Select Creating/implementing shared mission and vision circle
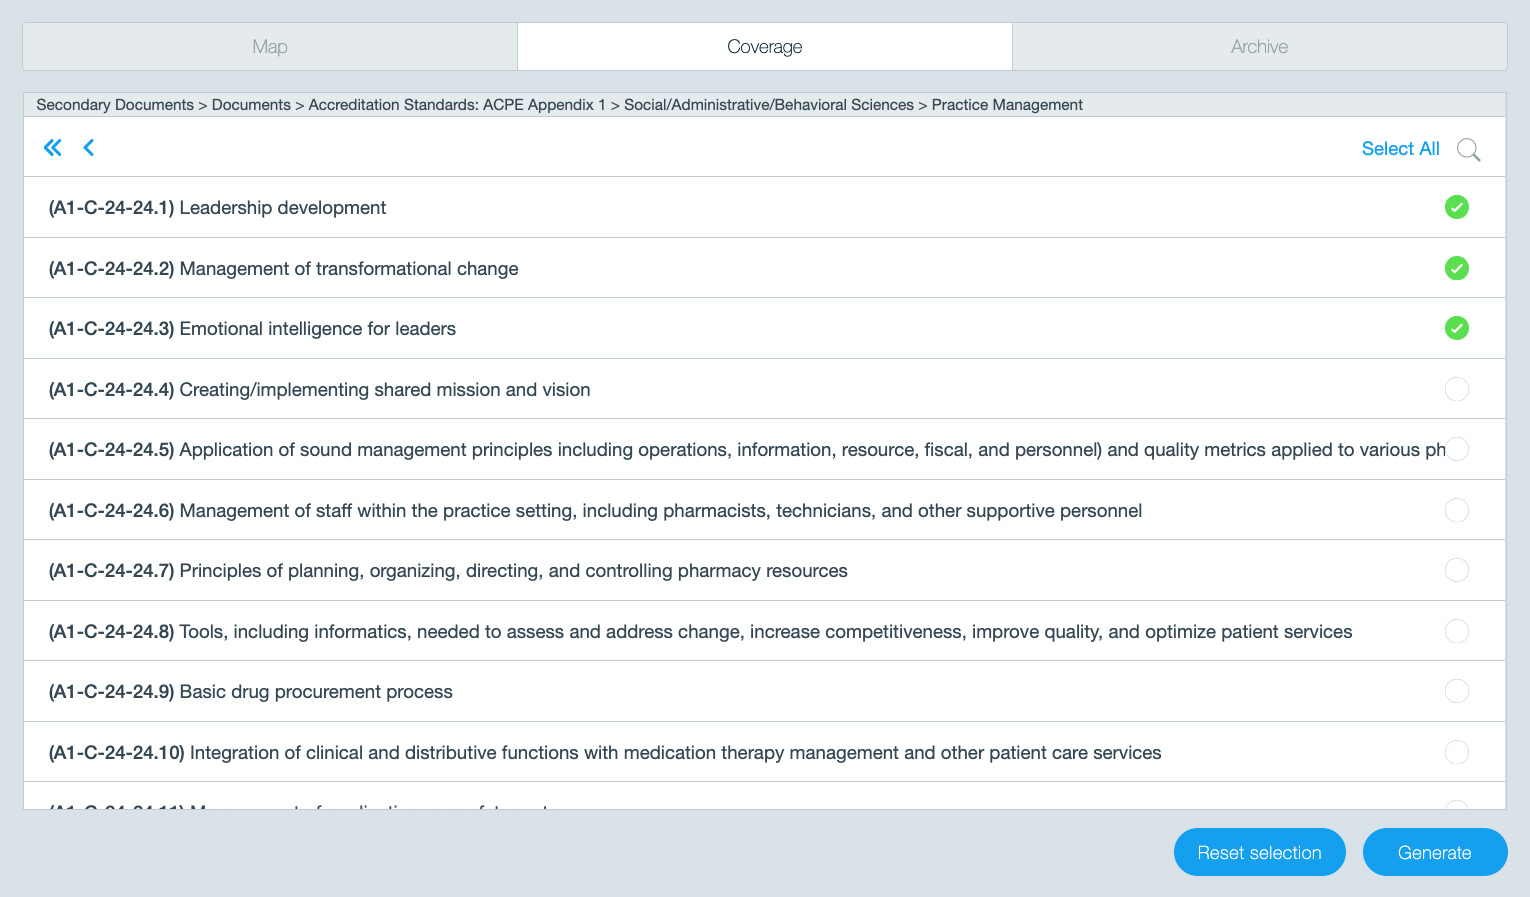This screenshot has width=1530, height=897. [1457, 389]
